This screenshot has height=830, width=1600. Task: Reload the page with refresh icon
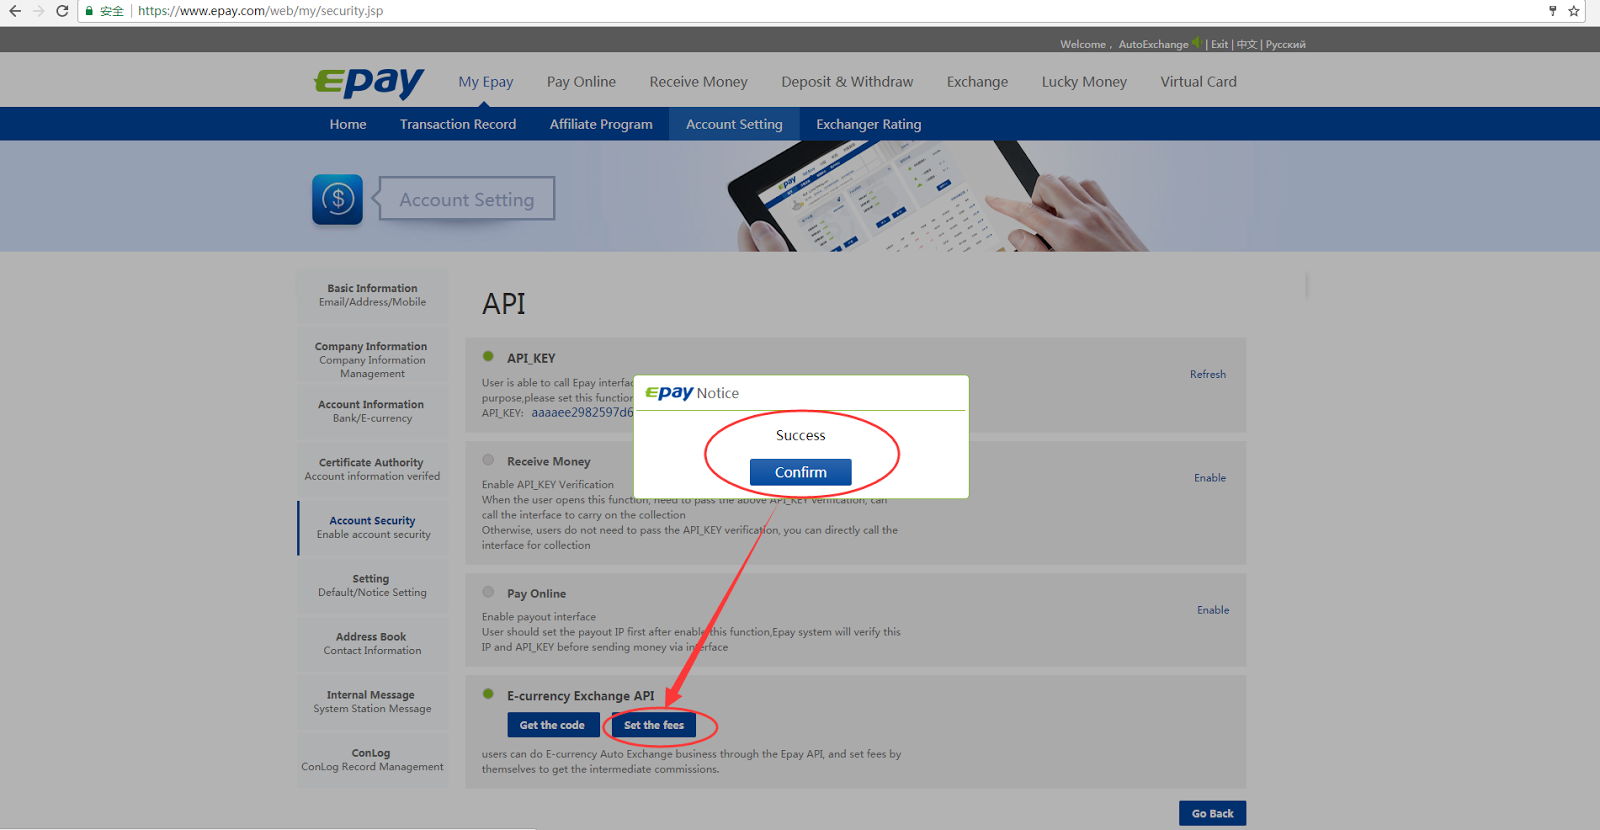pos(62,11)
